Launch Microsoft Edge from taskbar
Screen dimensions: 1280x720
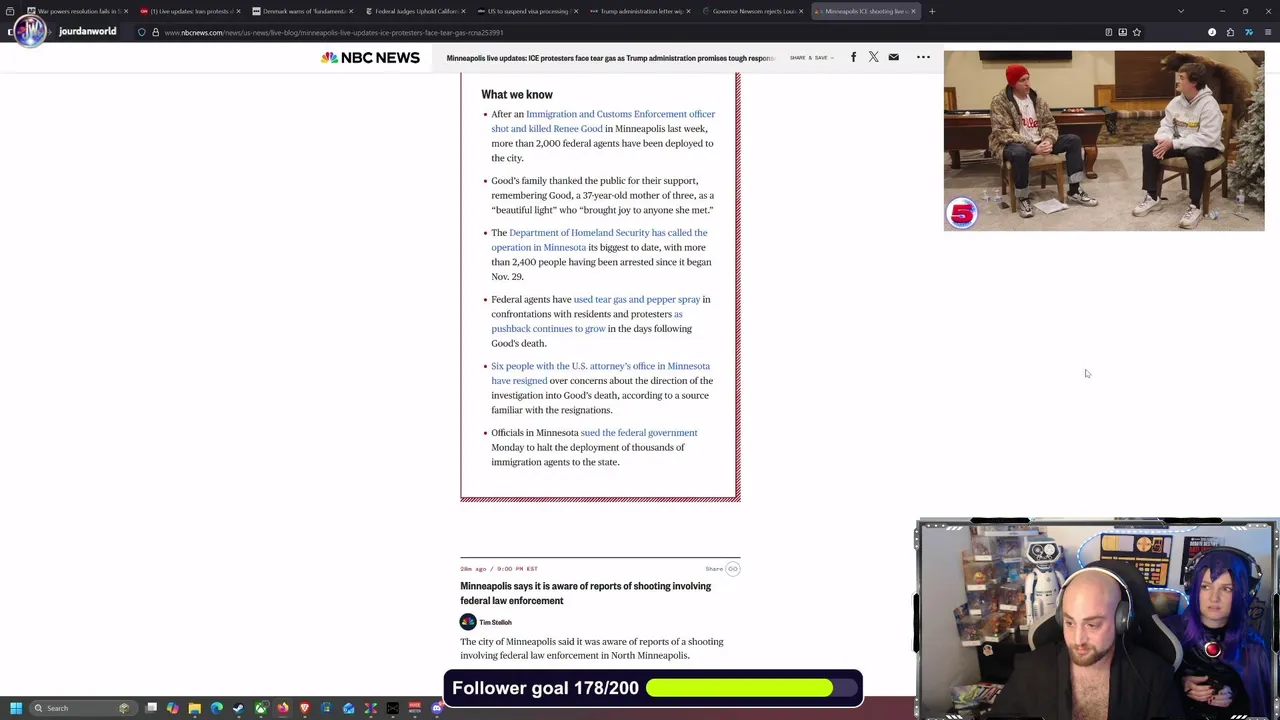coord(217,708)
